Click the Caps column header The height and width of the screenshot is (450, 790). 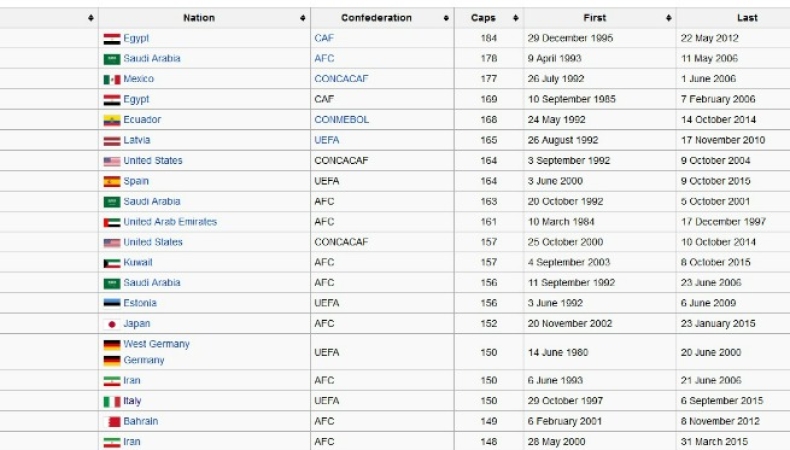point(483,18)
